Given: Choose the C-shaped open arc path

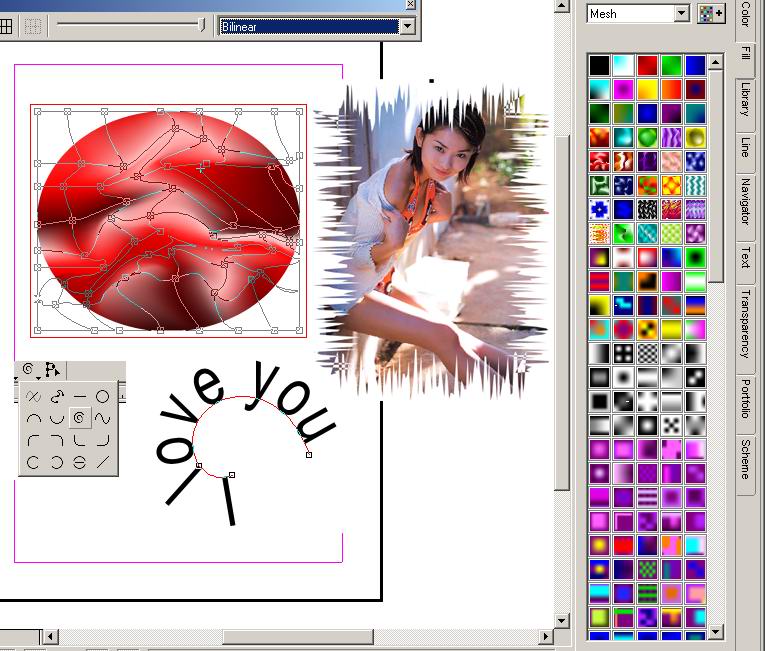Looking at the screenshot, I should point(34,462).
